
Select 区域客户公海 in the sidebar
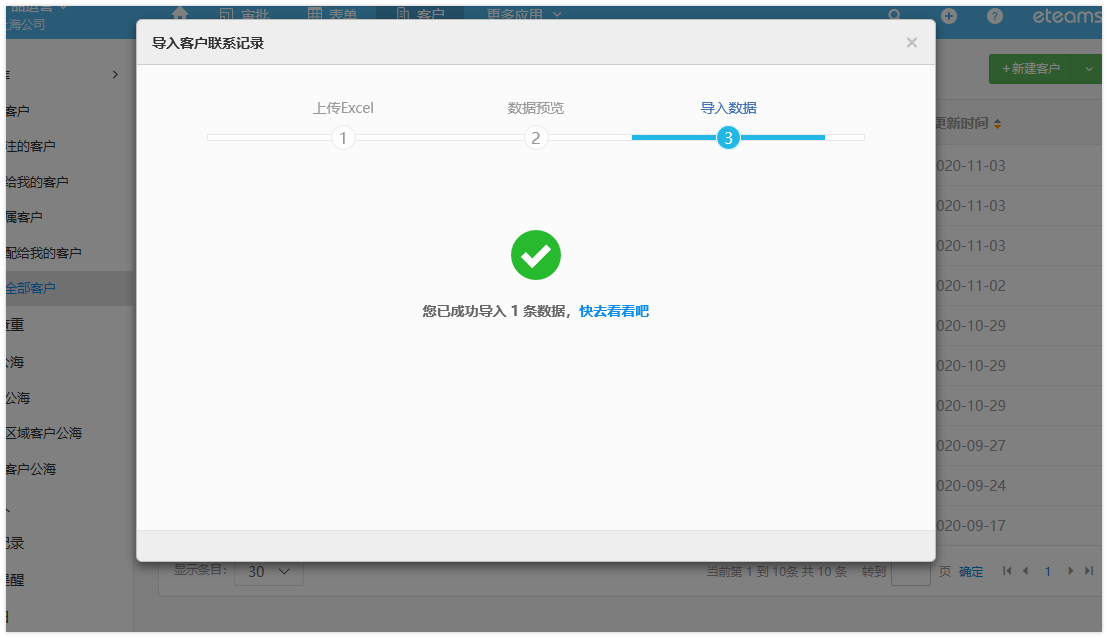(x=44, y=433)
